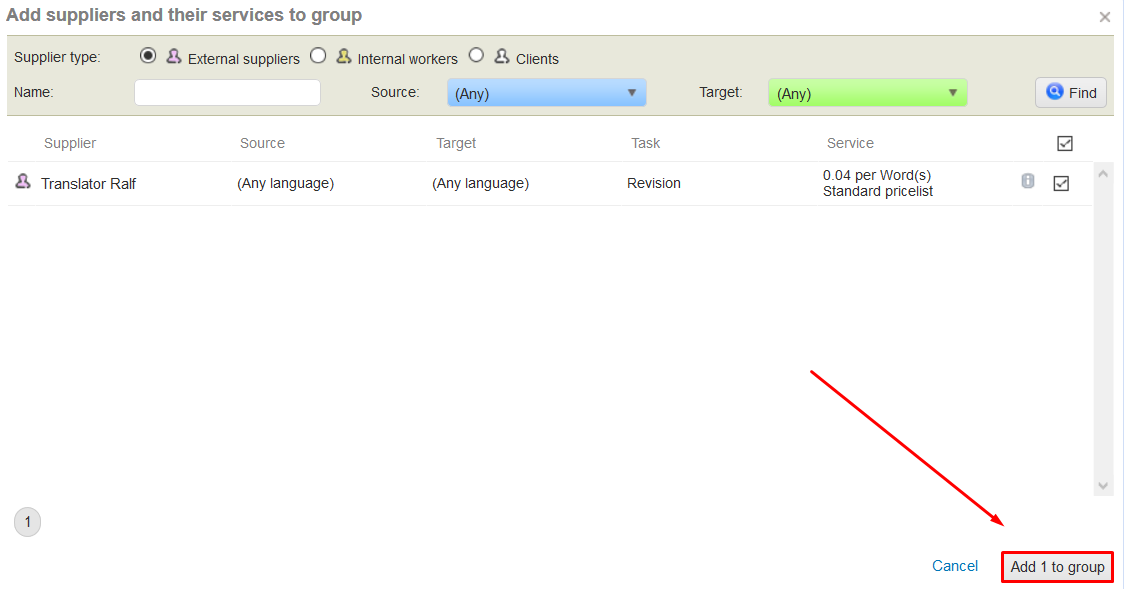Toggle the select-all checkbox in header

tap(1065, 144)
